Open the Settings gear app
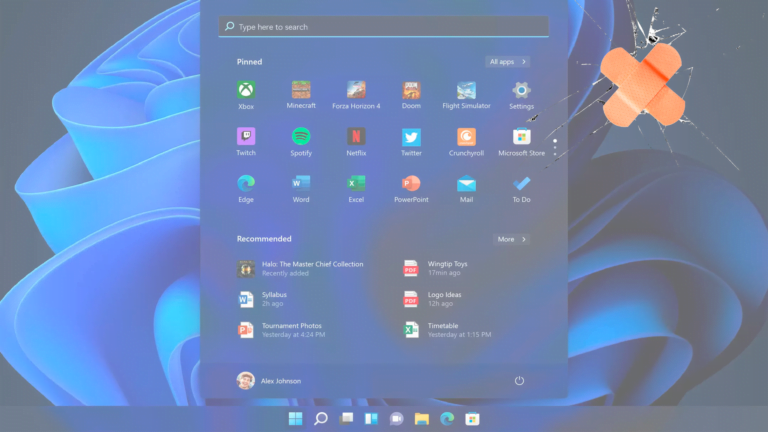 pos(521,95)
